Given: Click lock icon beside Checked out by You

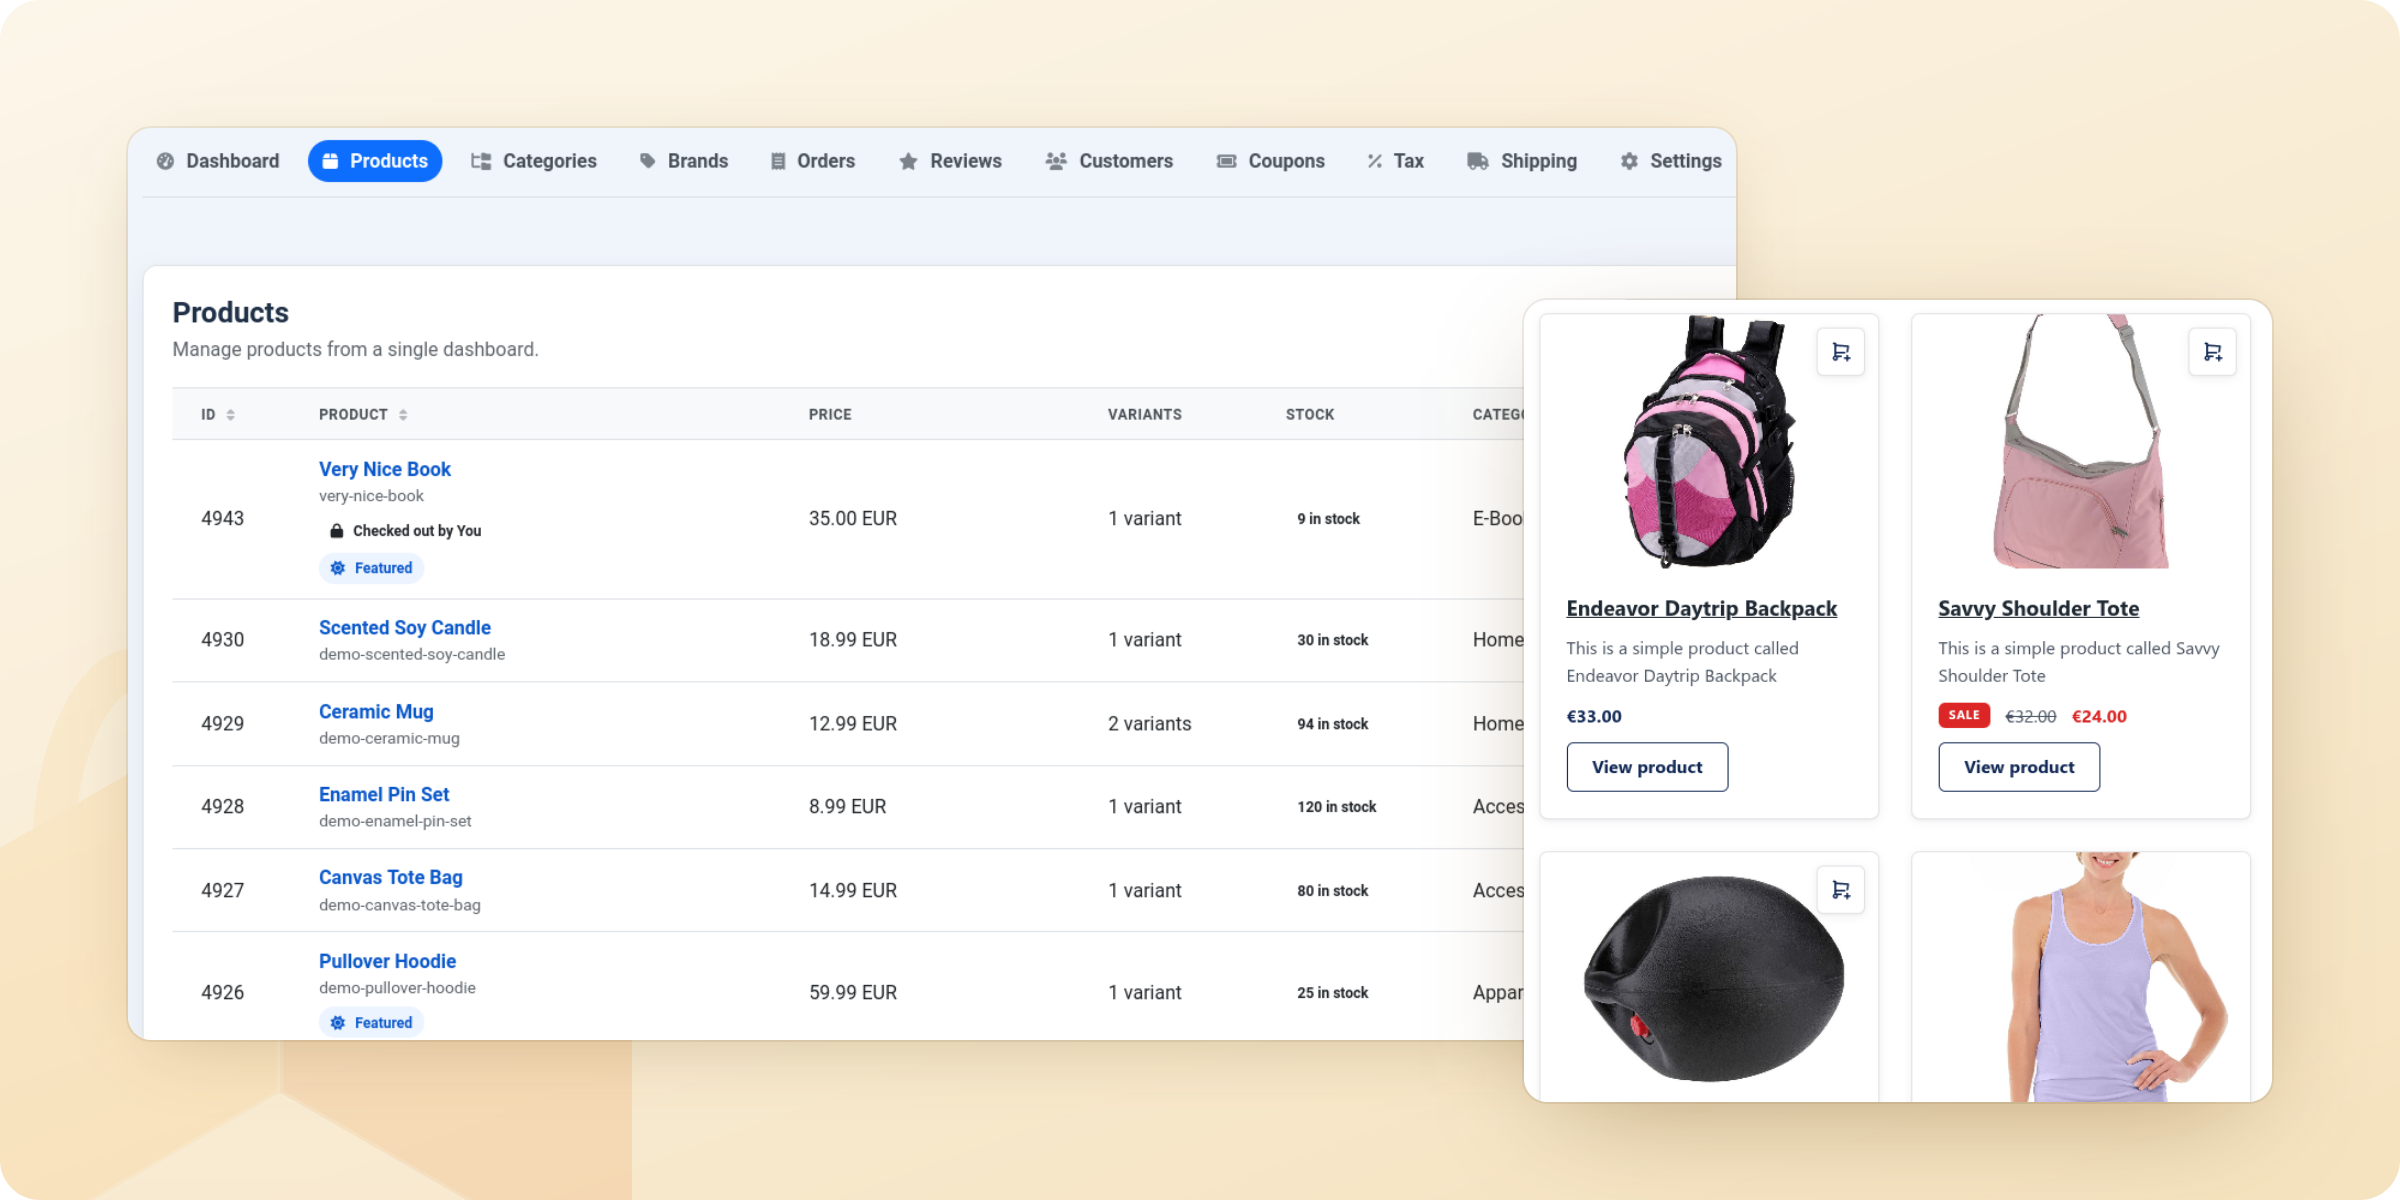Looking at the screenshot, I should [337, 531].
